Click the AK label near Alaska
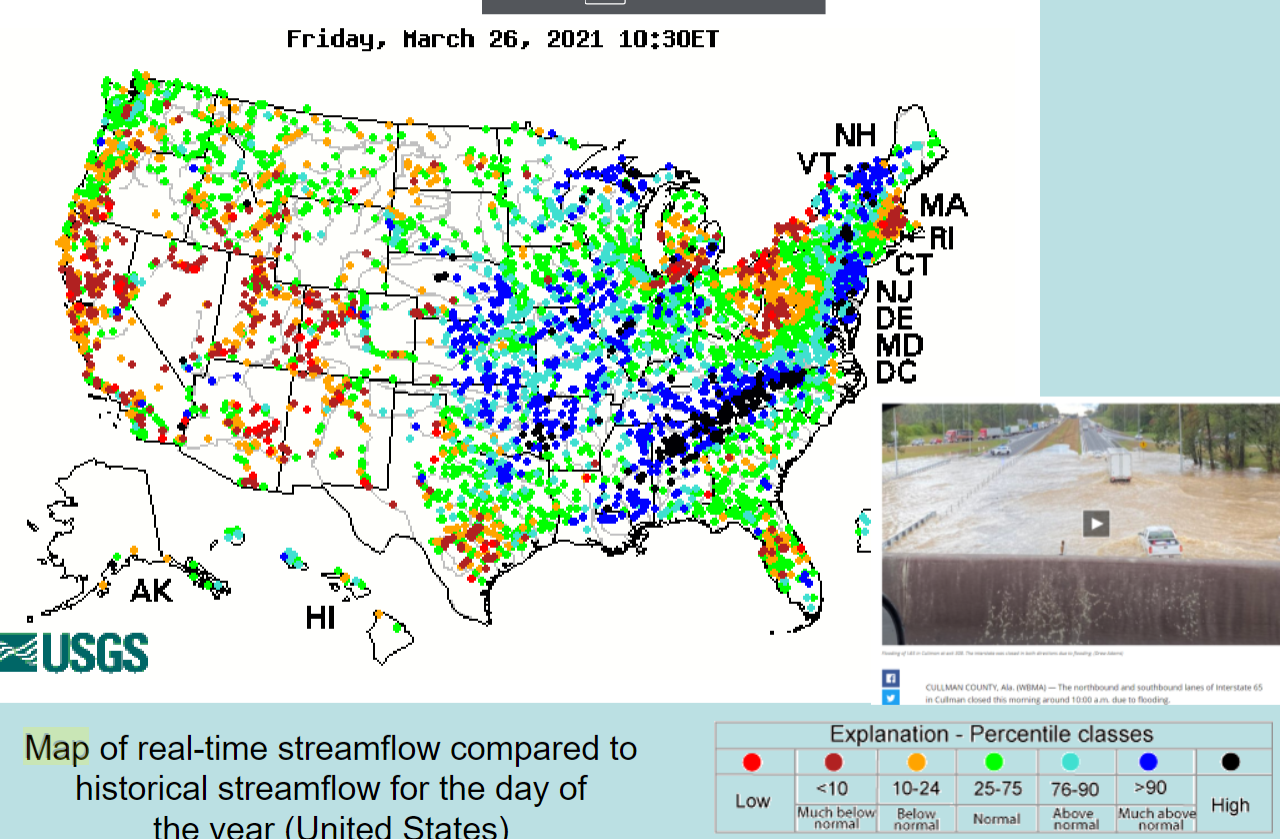 click(152, 591)
